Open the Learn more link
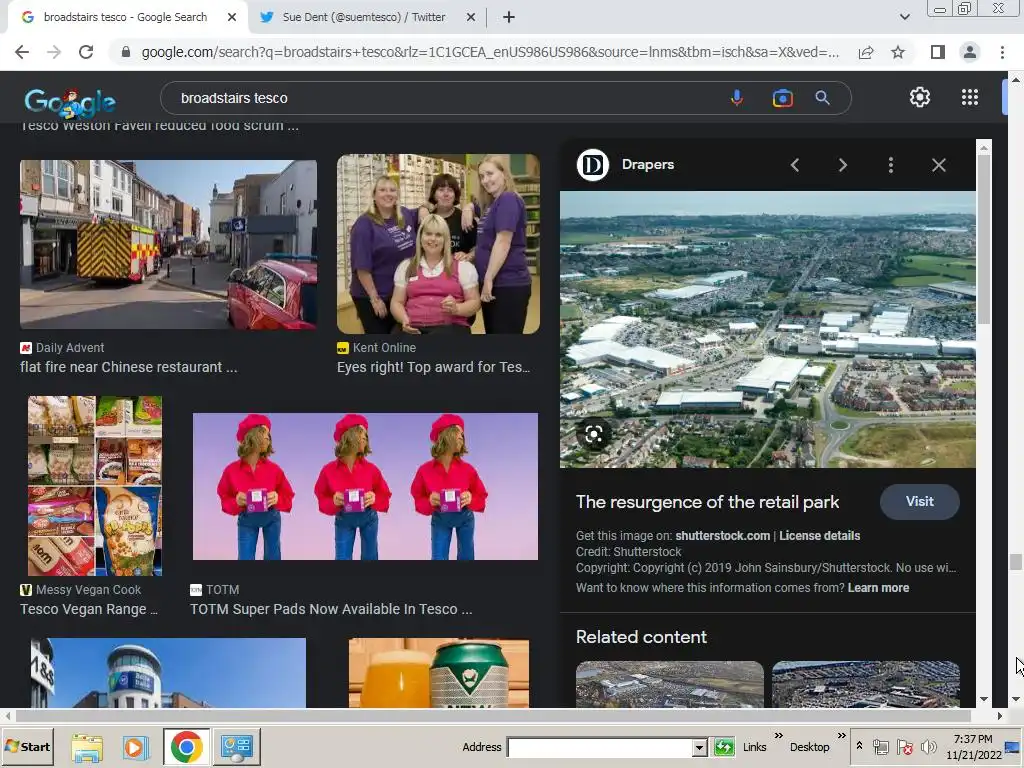 click(x=878, y=588)
